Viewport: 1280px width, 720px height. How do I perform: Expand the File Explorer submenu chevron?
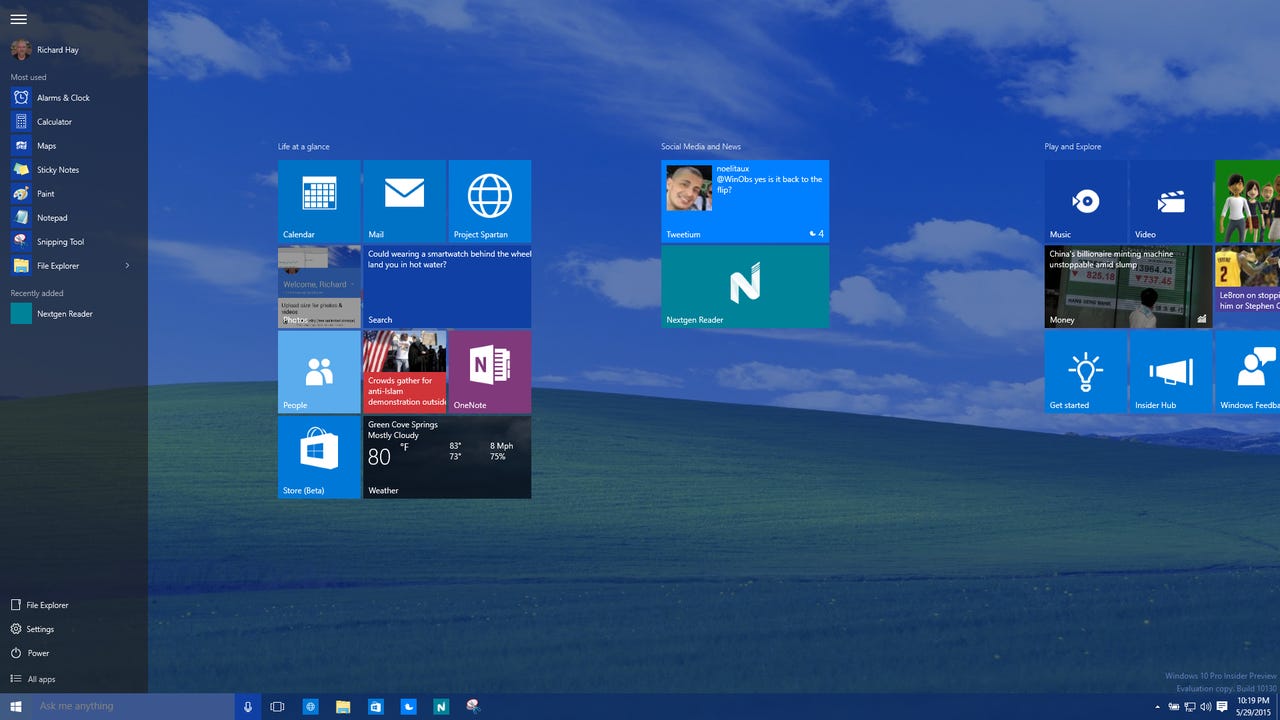[128, 265]
